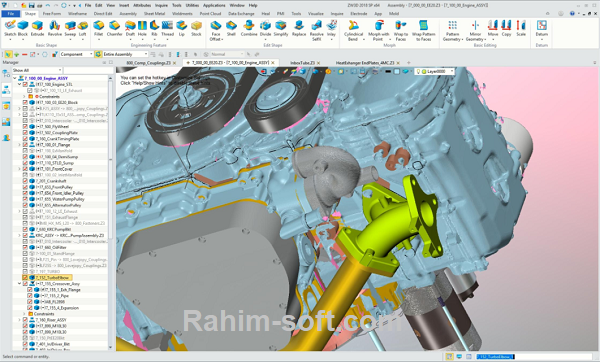This screenshot has width=600, height=362.
Task: Activate the Revolve tool
Action: [55, 28]
